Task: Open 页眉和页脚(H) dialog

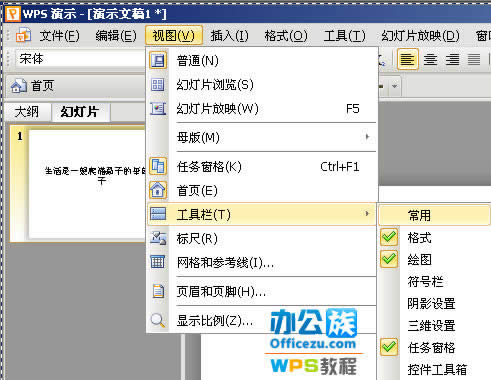Action: 262,291
